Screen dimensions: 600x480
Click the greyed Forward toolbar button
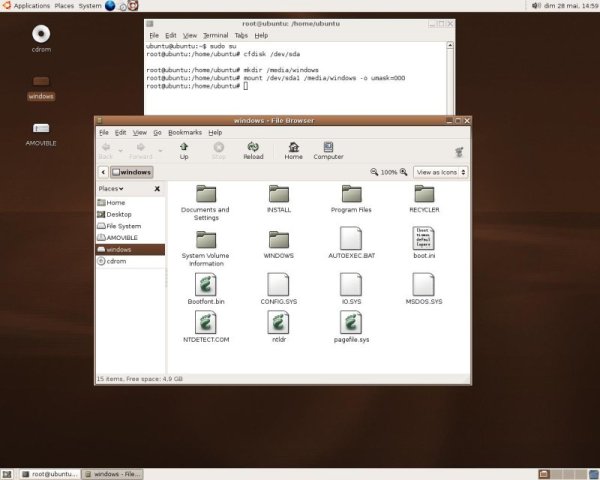[x=140, y=151]
